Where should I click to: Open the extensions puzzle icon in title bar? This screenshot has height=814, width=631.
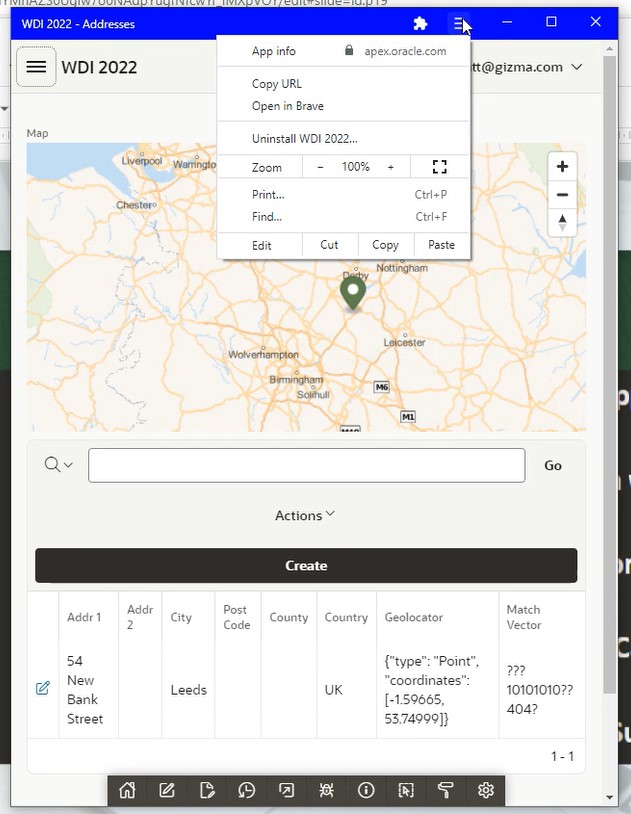[x=420, y=23]
